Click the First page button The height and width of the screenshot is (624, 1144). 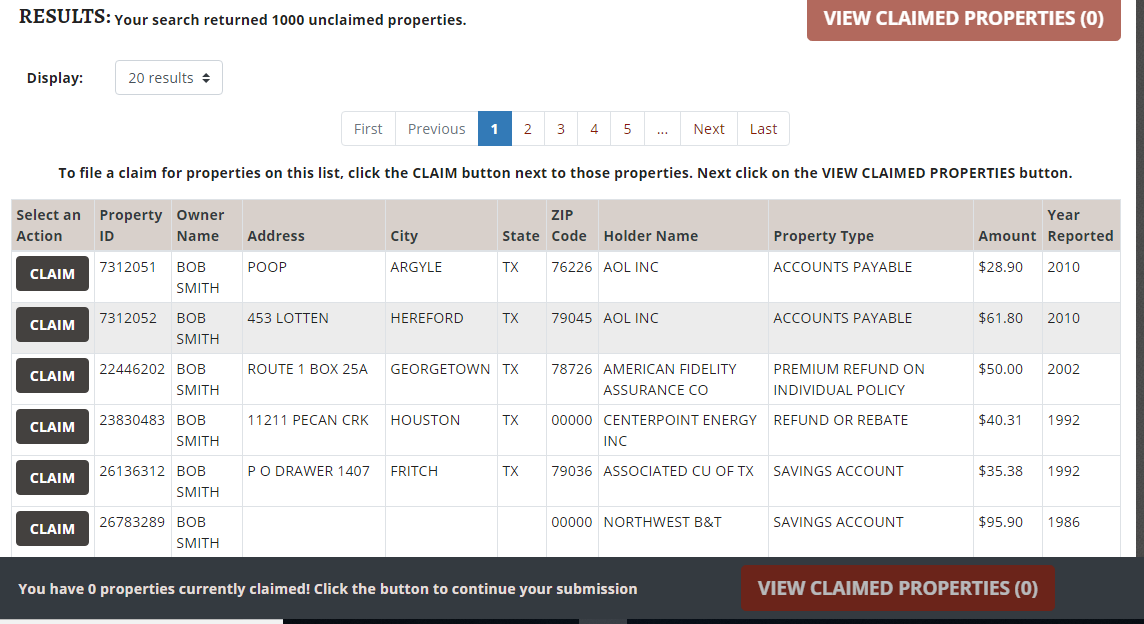(368, 128)
